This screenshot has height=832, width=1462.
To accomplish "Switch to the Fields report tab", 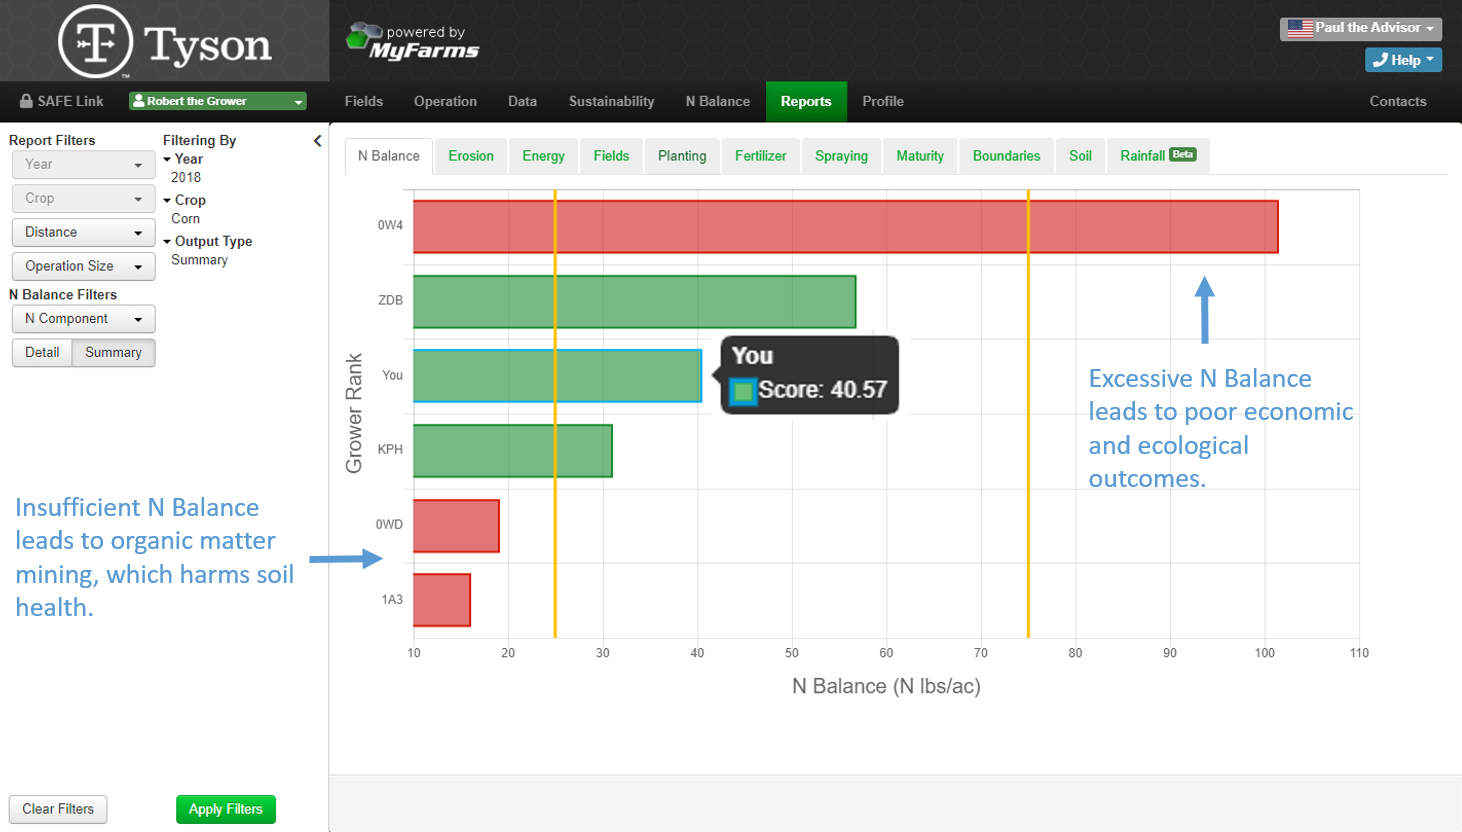I will [x=611, y=156].
